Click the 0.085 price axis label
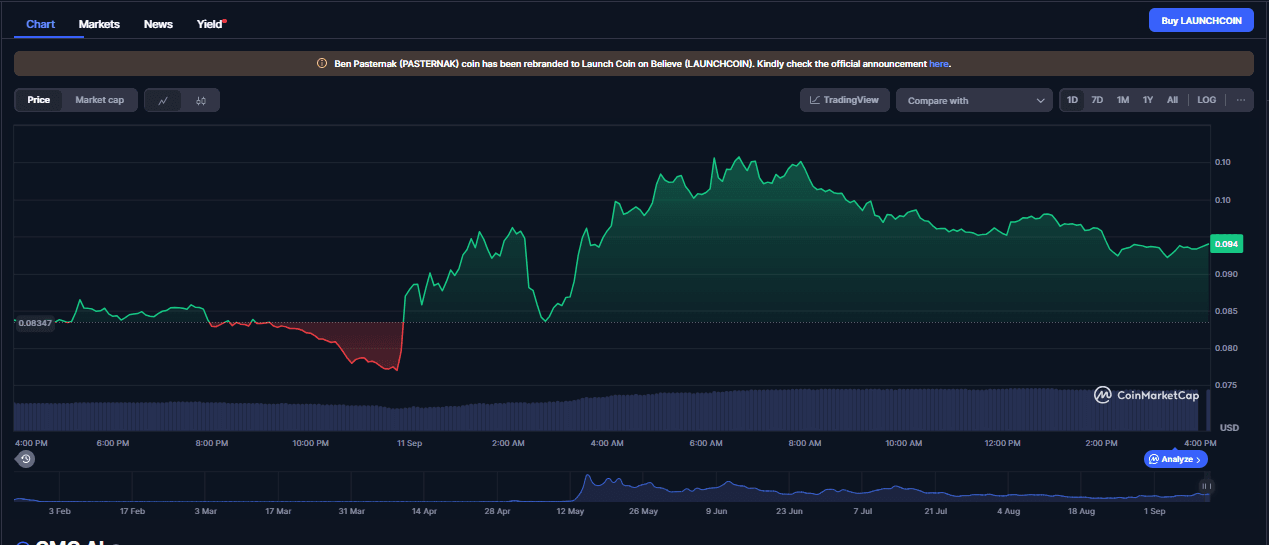Screen dimensions: 1269x545 1228,311
